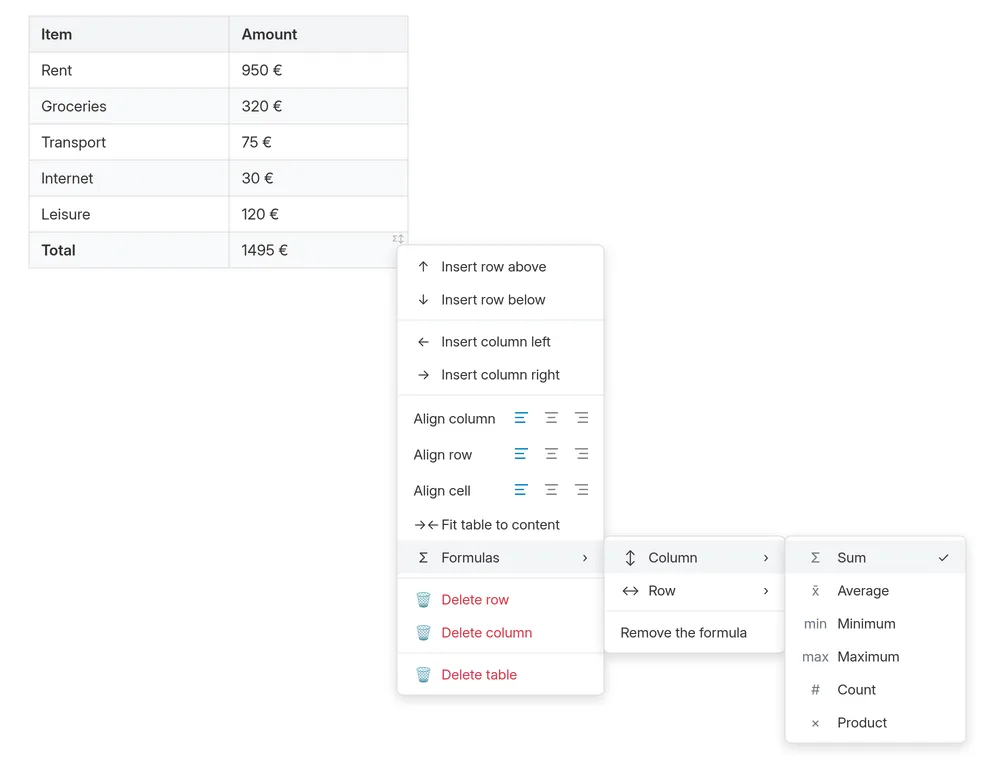Align row to the left

521,454
